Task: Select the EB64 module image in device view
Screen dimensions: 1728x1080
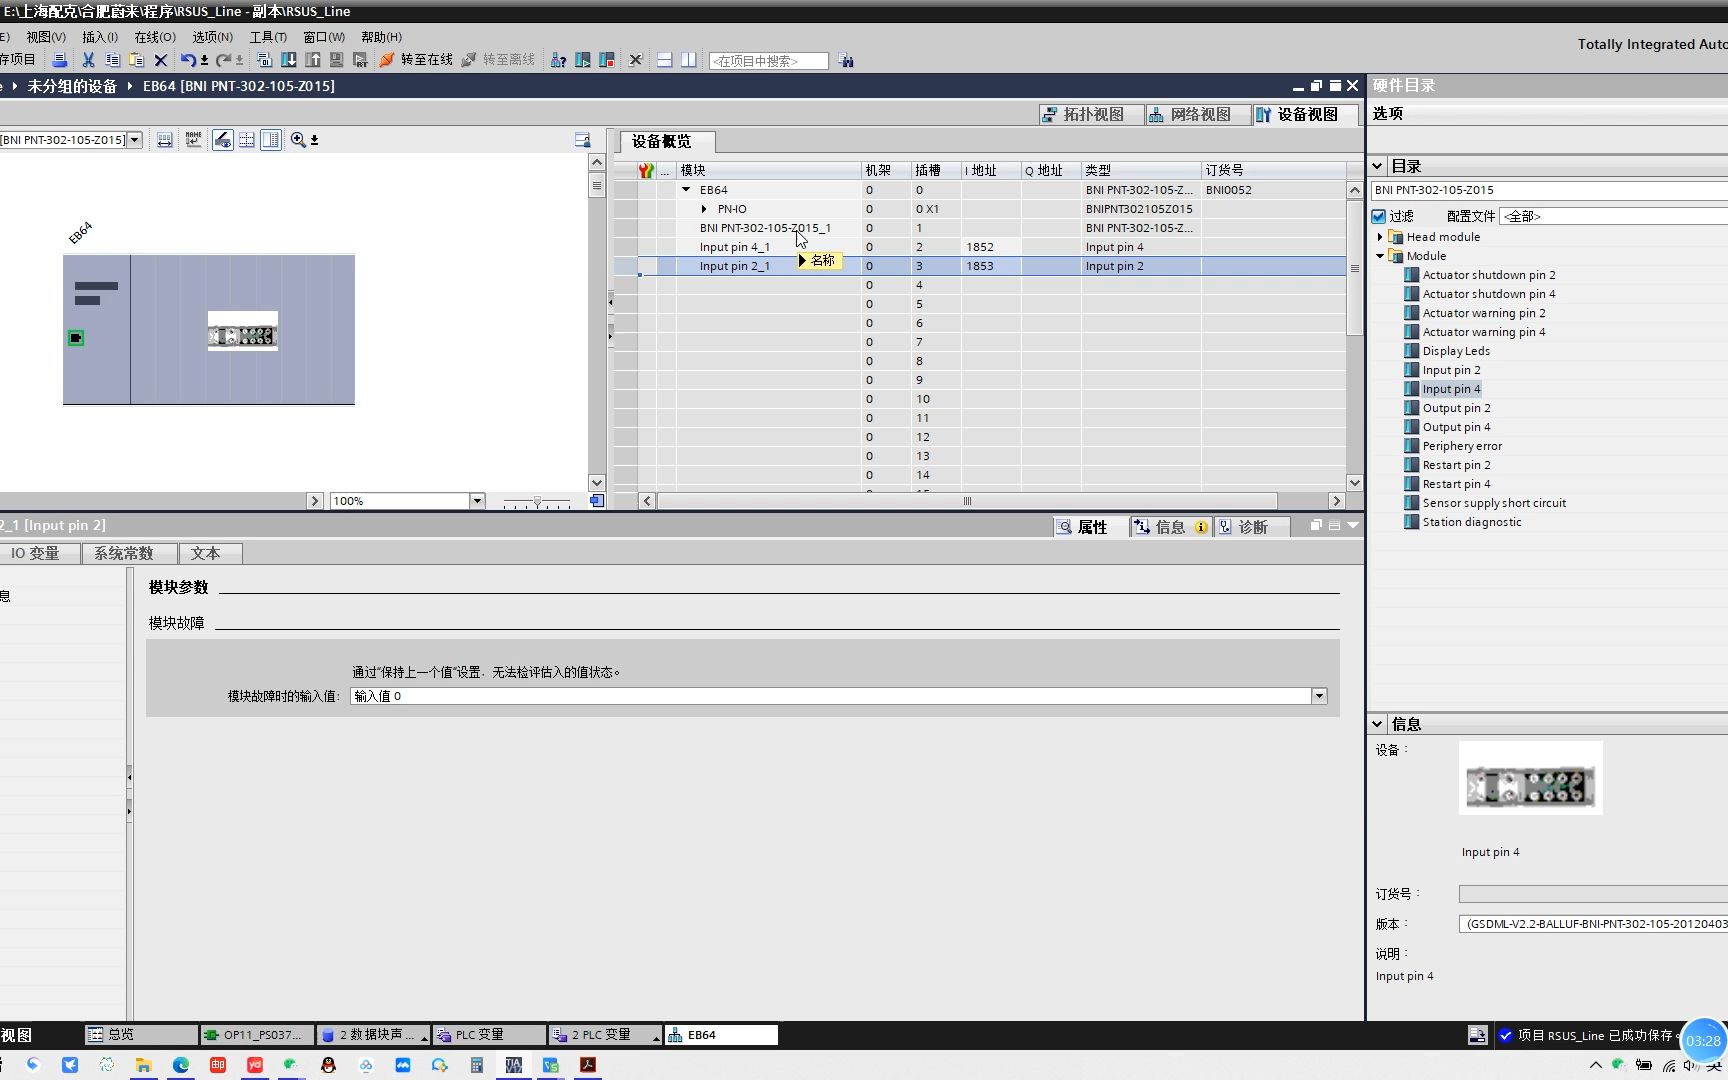Action: 242,331
